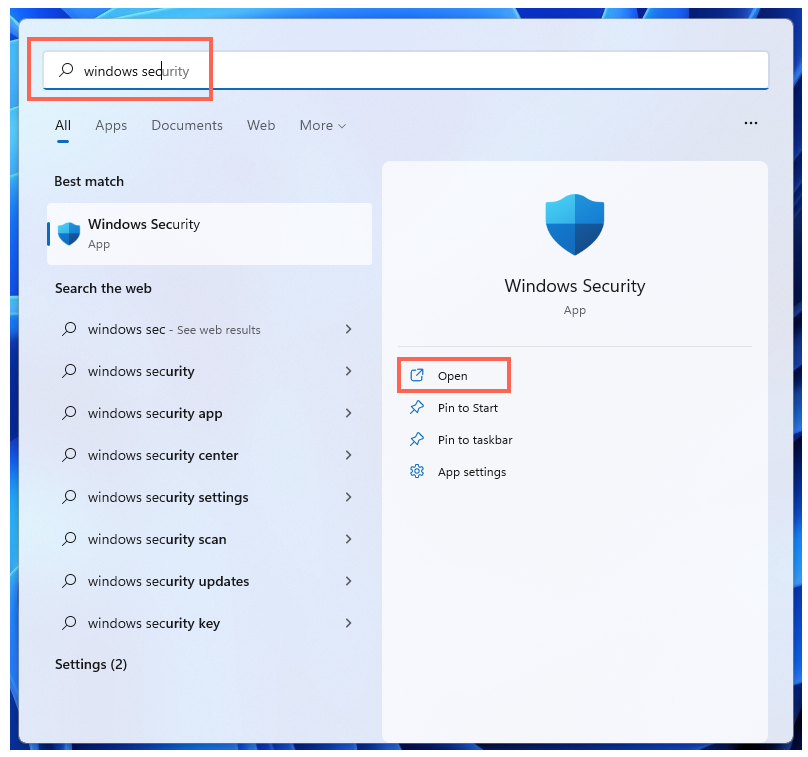Select the Windows Security best match result
The image size is (808, 757).
click(x=209, y=234)
